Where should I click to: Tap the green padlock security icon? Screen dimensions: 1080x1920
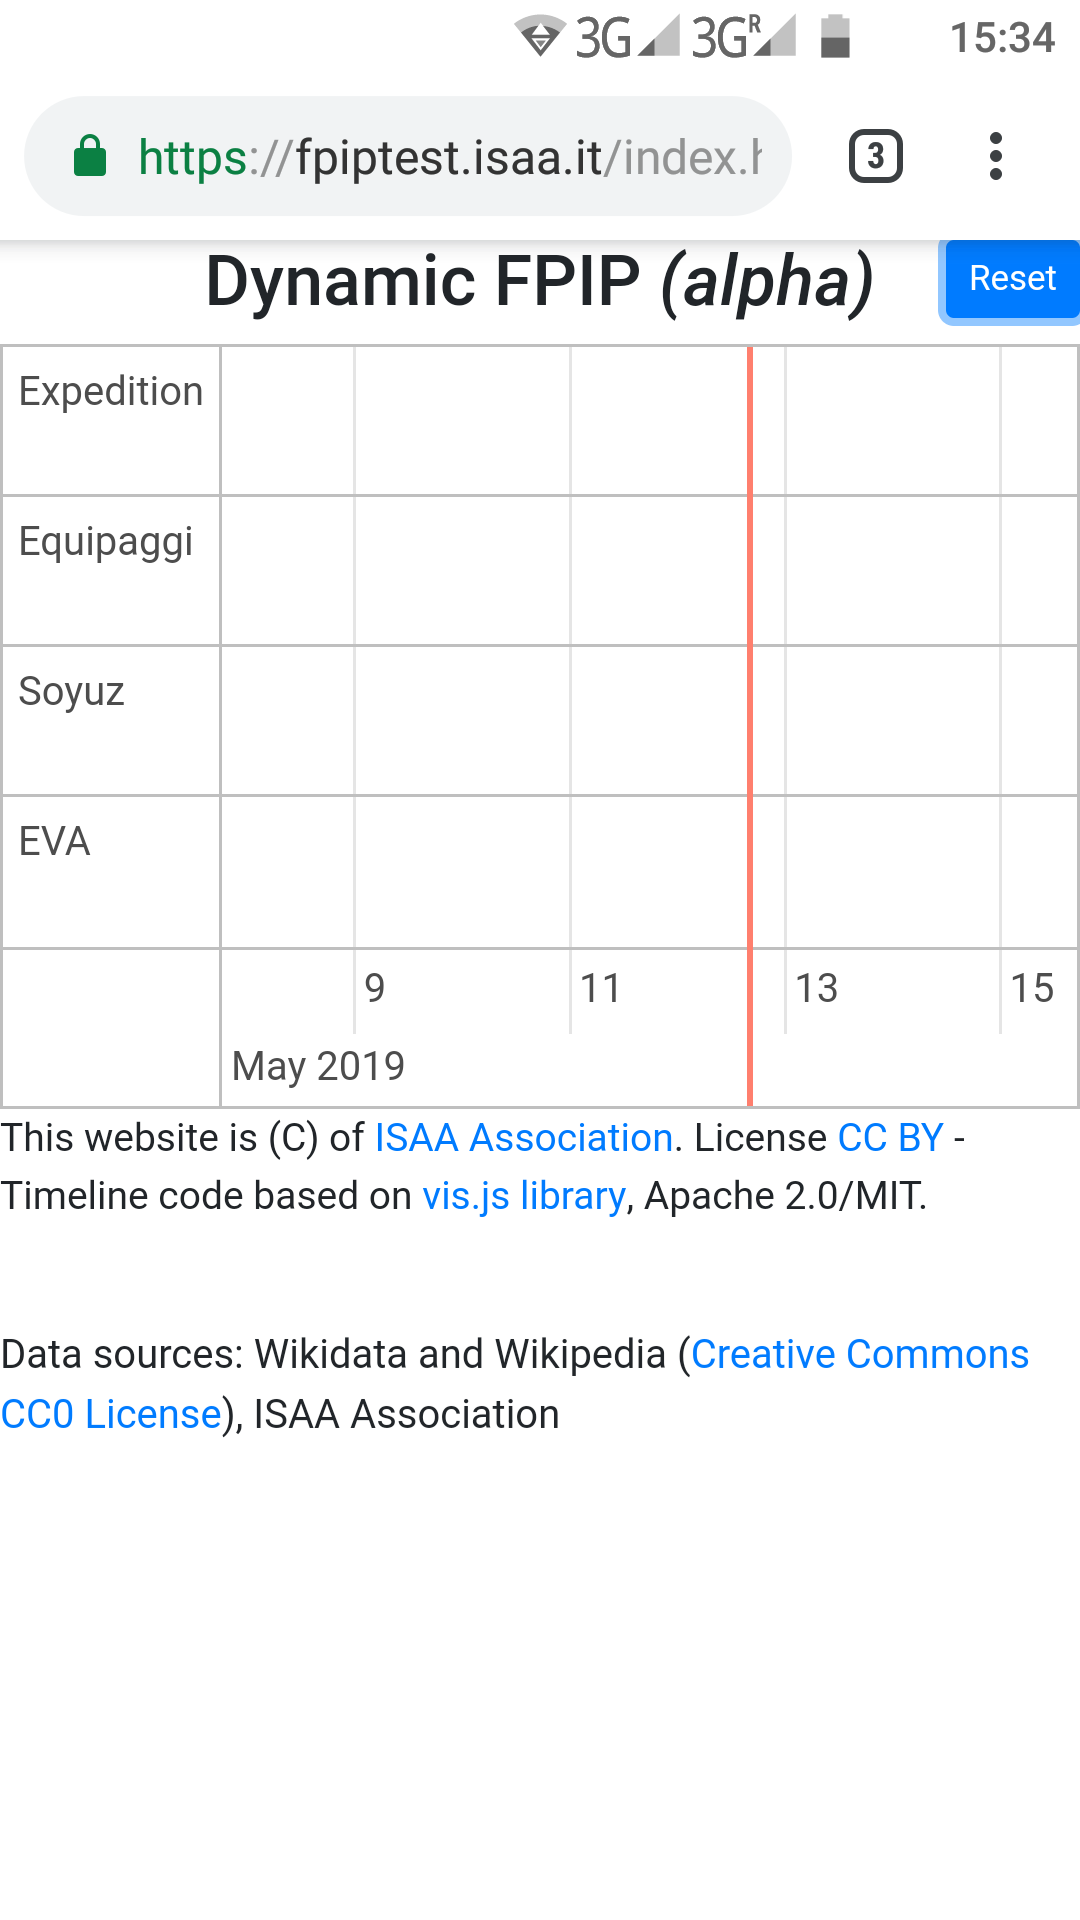pos(90,157)
